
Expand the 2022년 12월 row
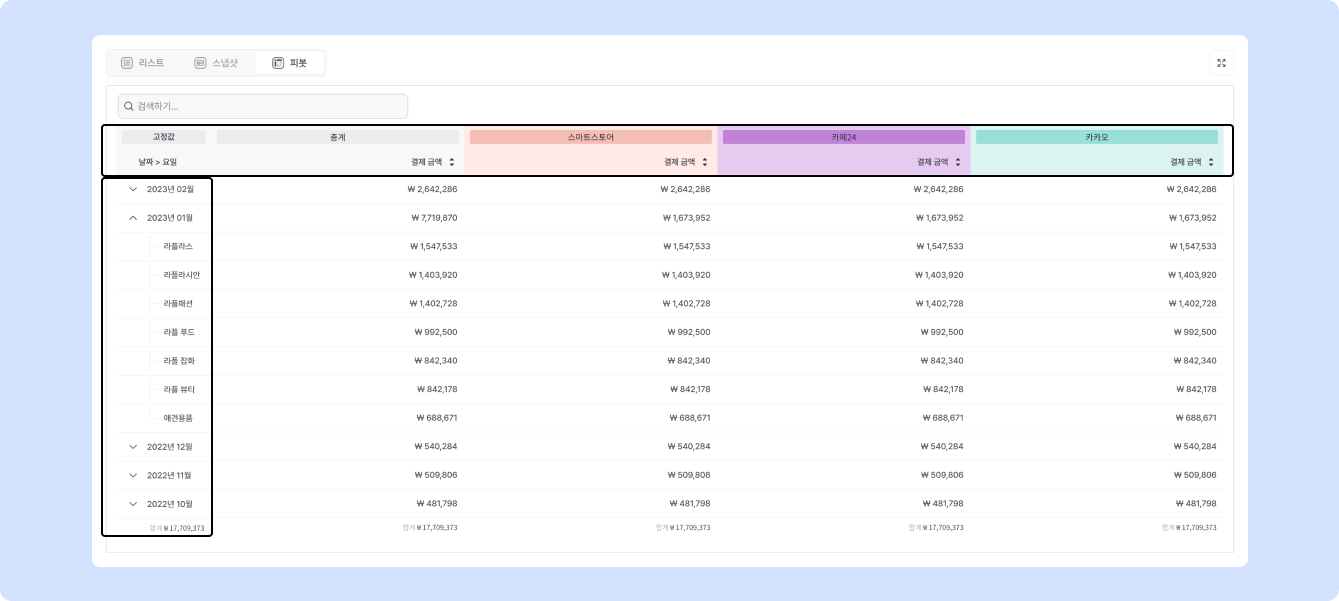[x=133, y=447]
